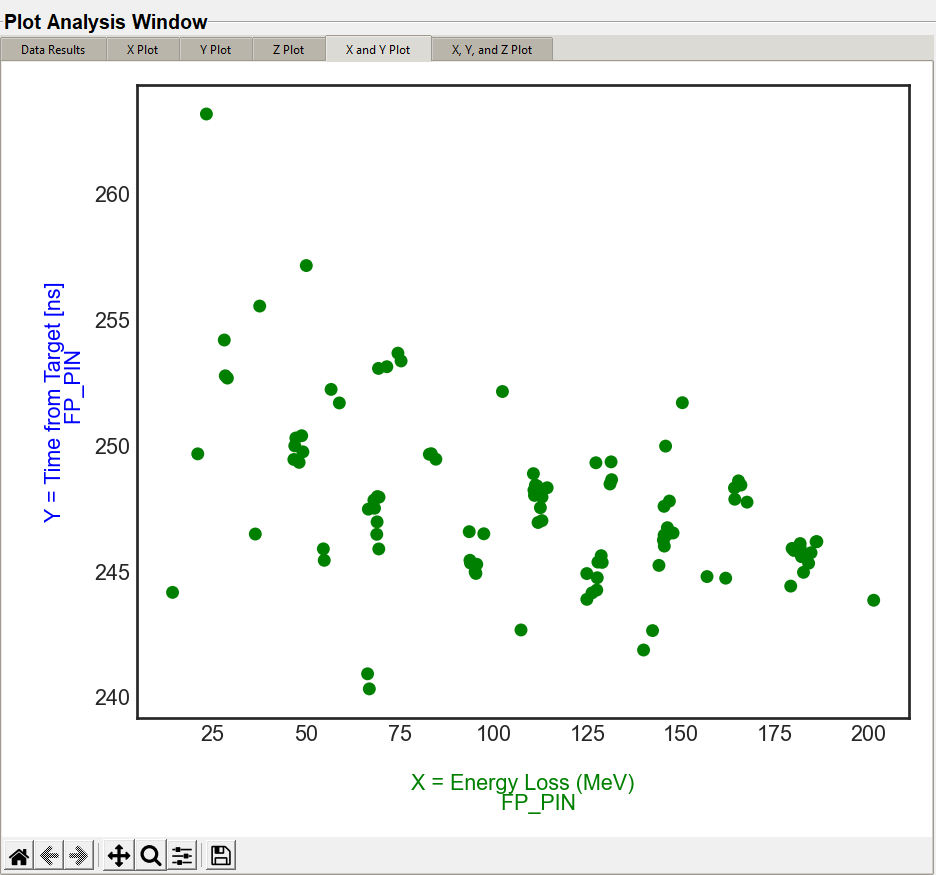Click the green X = Energy Loss axis label

tap(522, 782)
